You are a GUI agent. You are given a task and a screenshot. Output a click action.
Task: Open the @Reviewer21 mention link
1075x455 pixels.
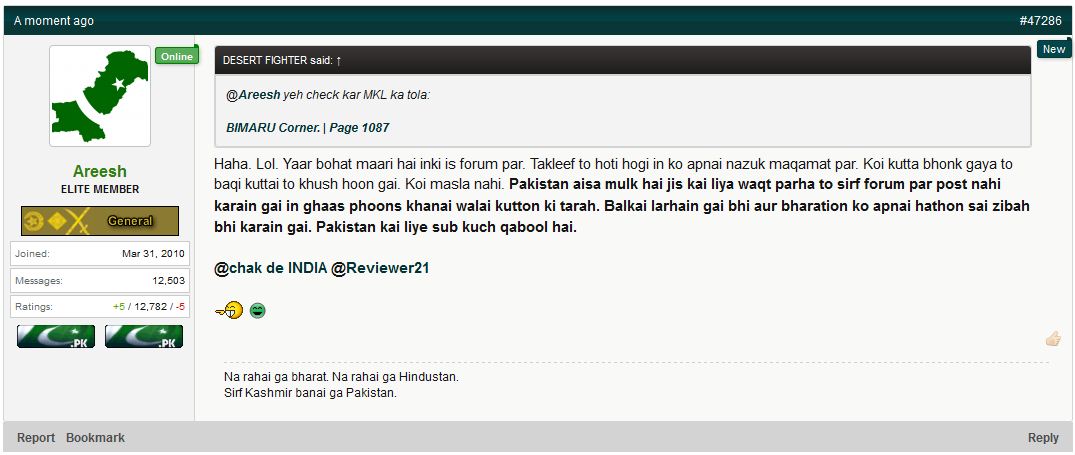coord(381,268)
